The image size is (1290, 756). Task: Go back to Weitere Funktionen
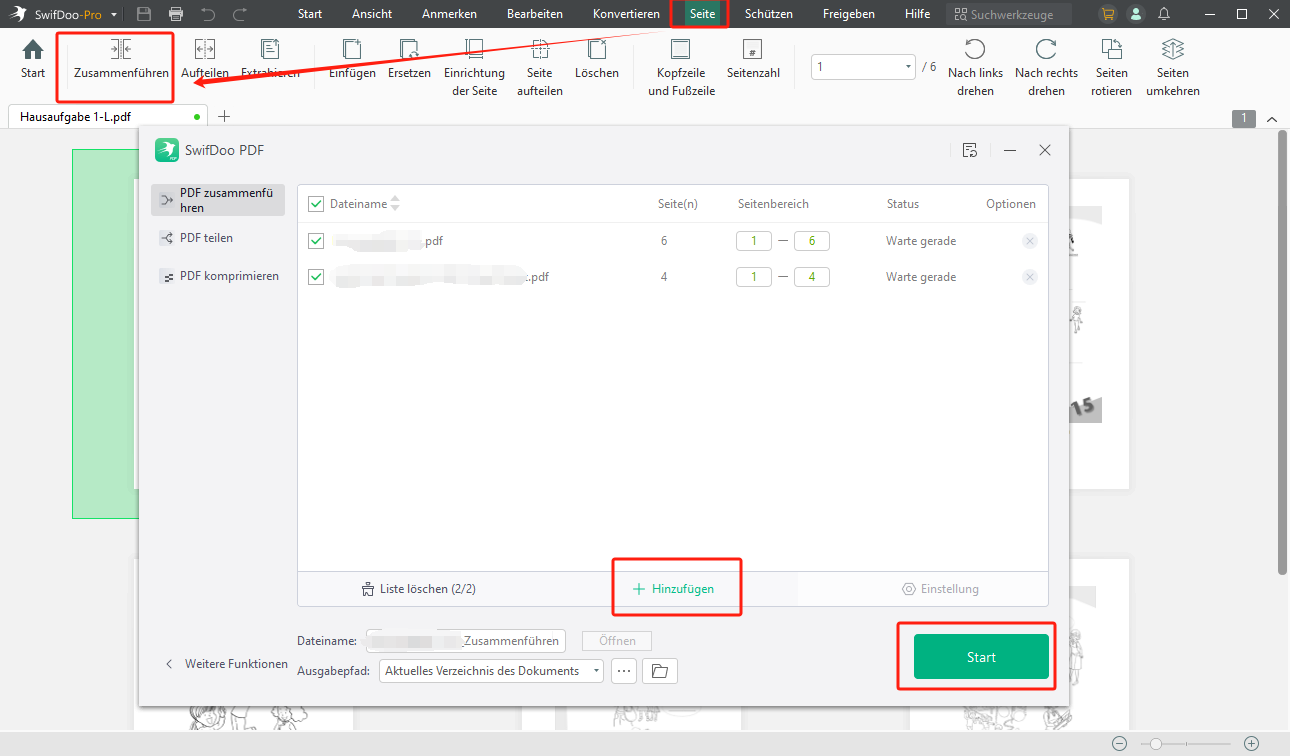tap(227, 664)
